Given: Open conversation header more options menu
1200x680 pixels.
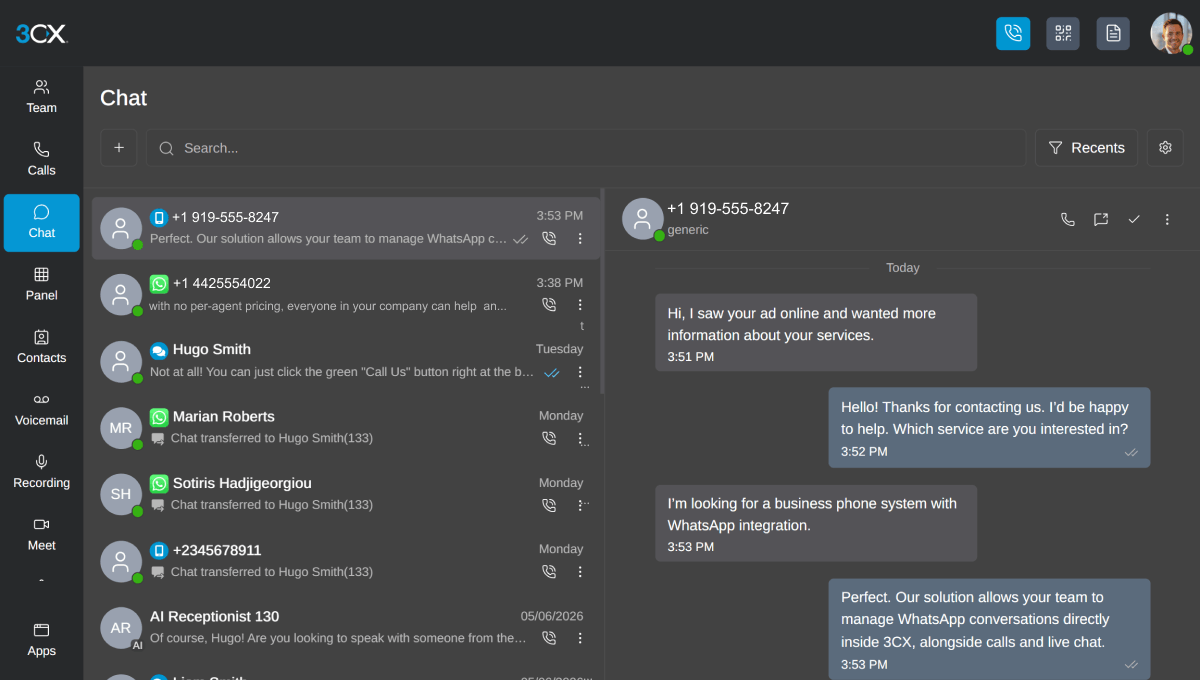Looking at the screenshot, I should (x=1167, y=219).
